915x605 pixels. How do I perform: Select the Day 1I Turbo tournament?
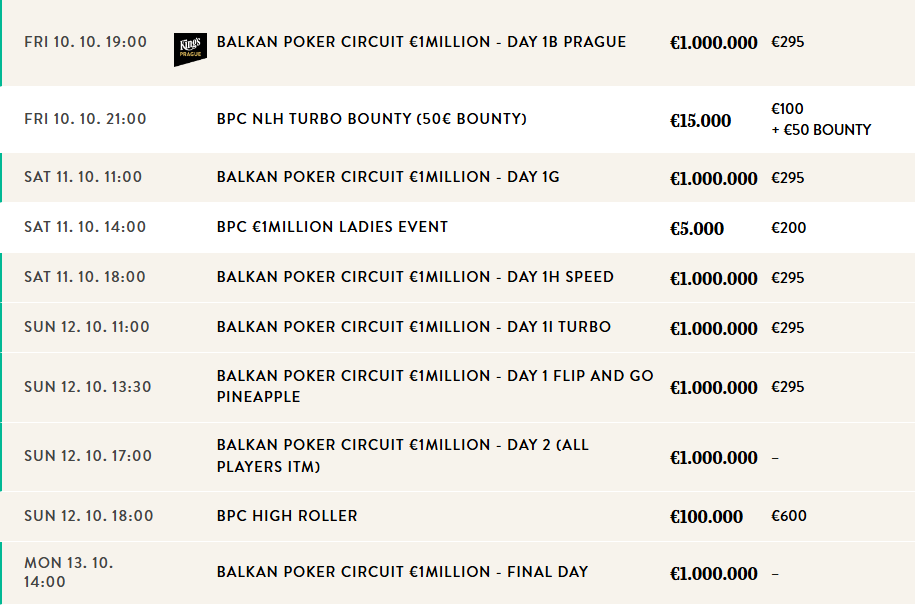[x=413, y=327]
